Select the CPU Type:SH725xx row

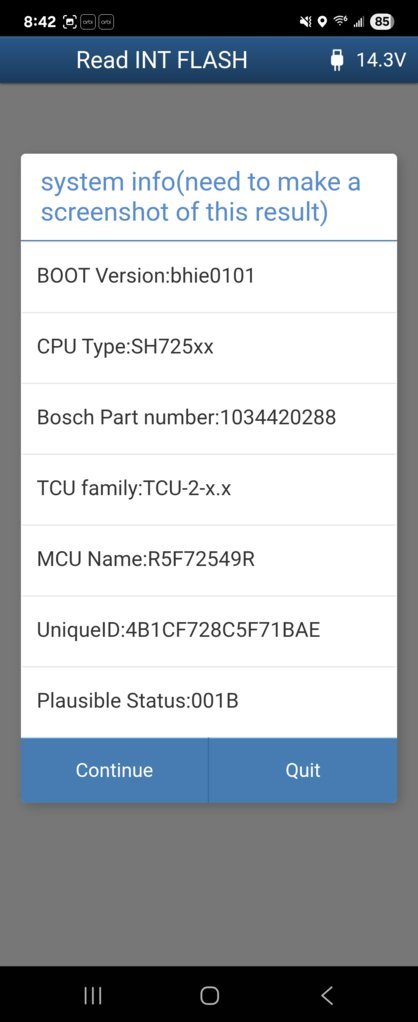pos(209,347)
